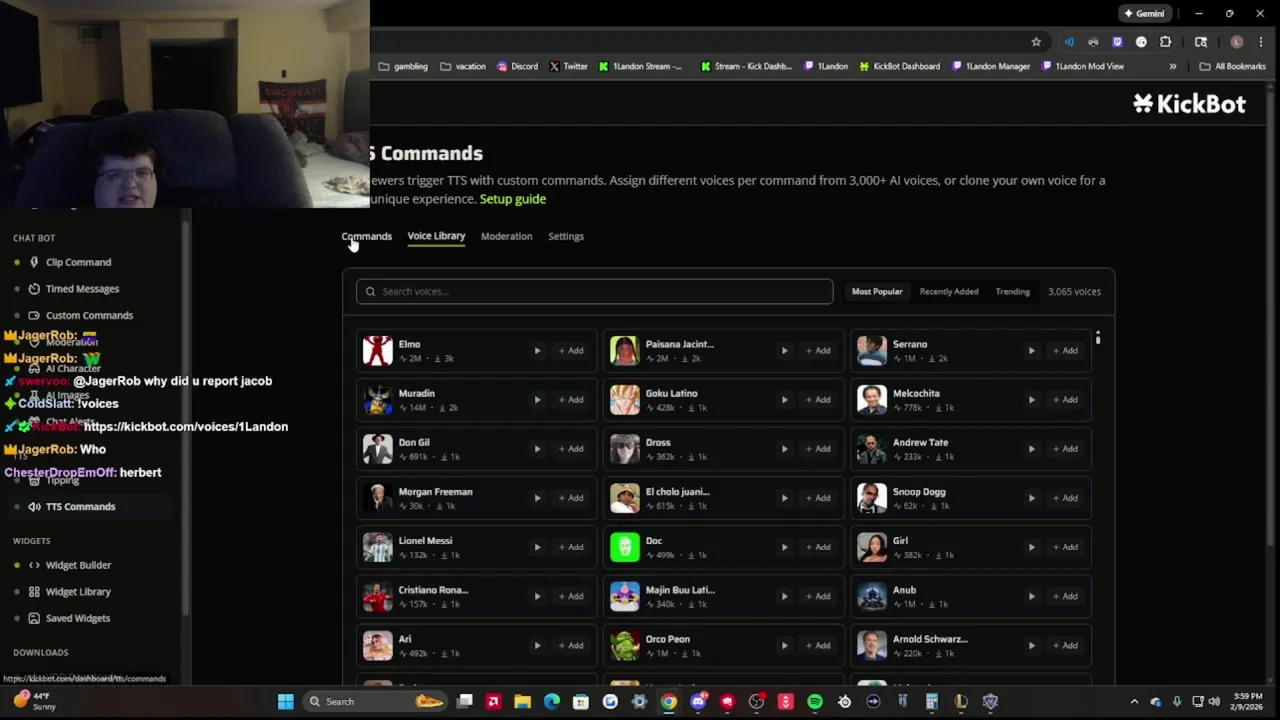
Task: Open the taskbar clock and date
Action: point(1247,701)
